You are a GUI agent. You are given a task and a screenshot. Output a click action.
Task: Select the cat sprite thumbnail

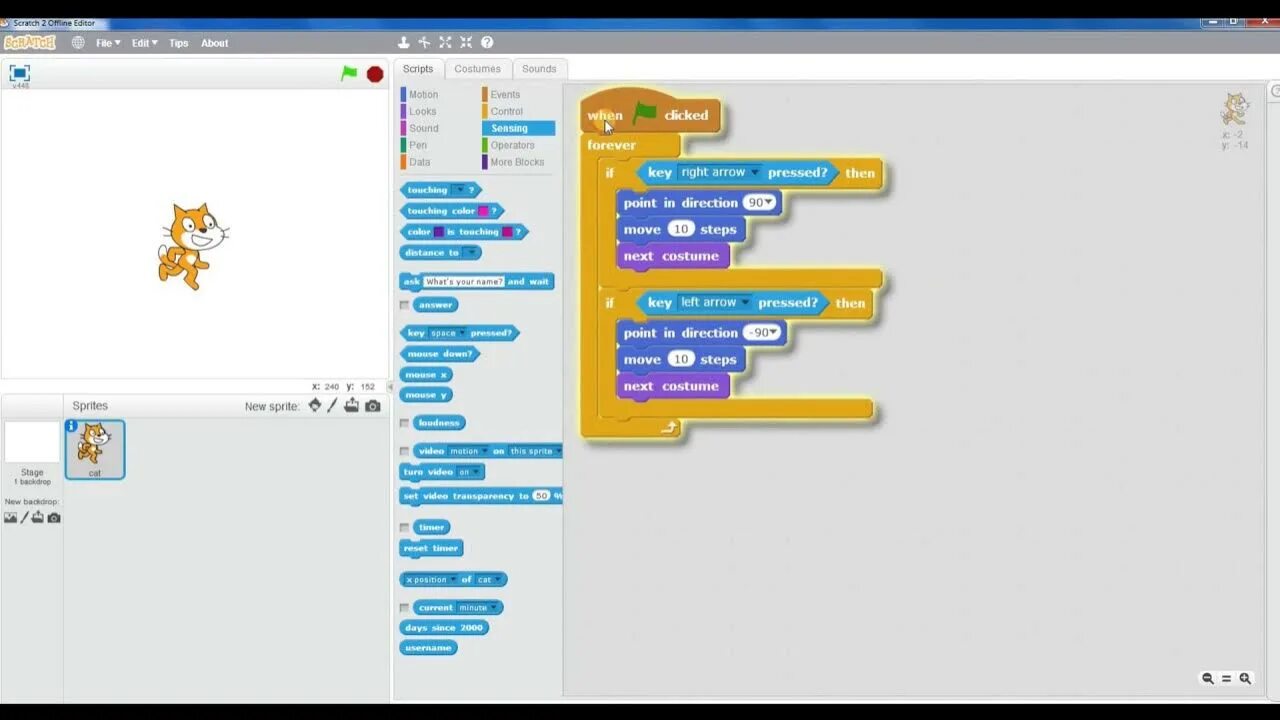[x=95, y=449]
